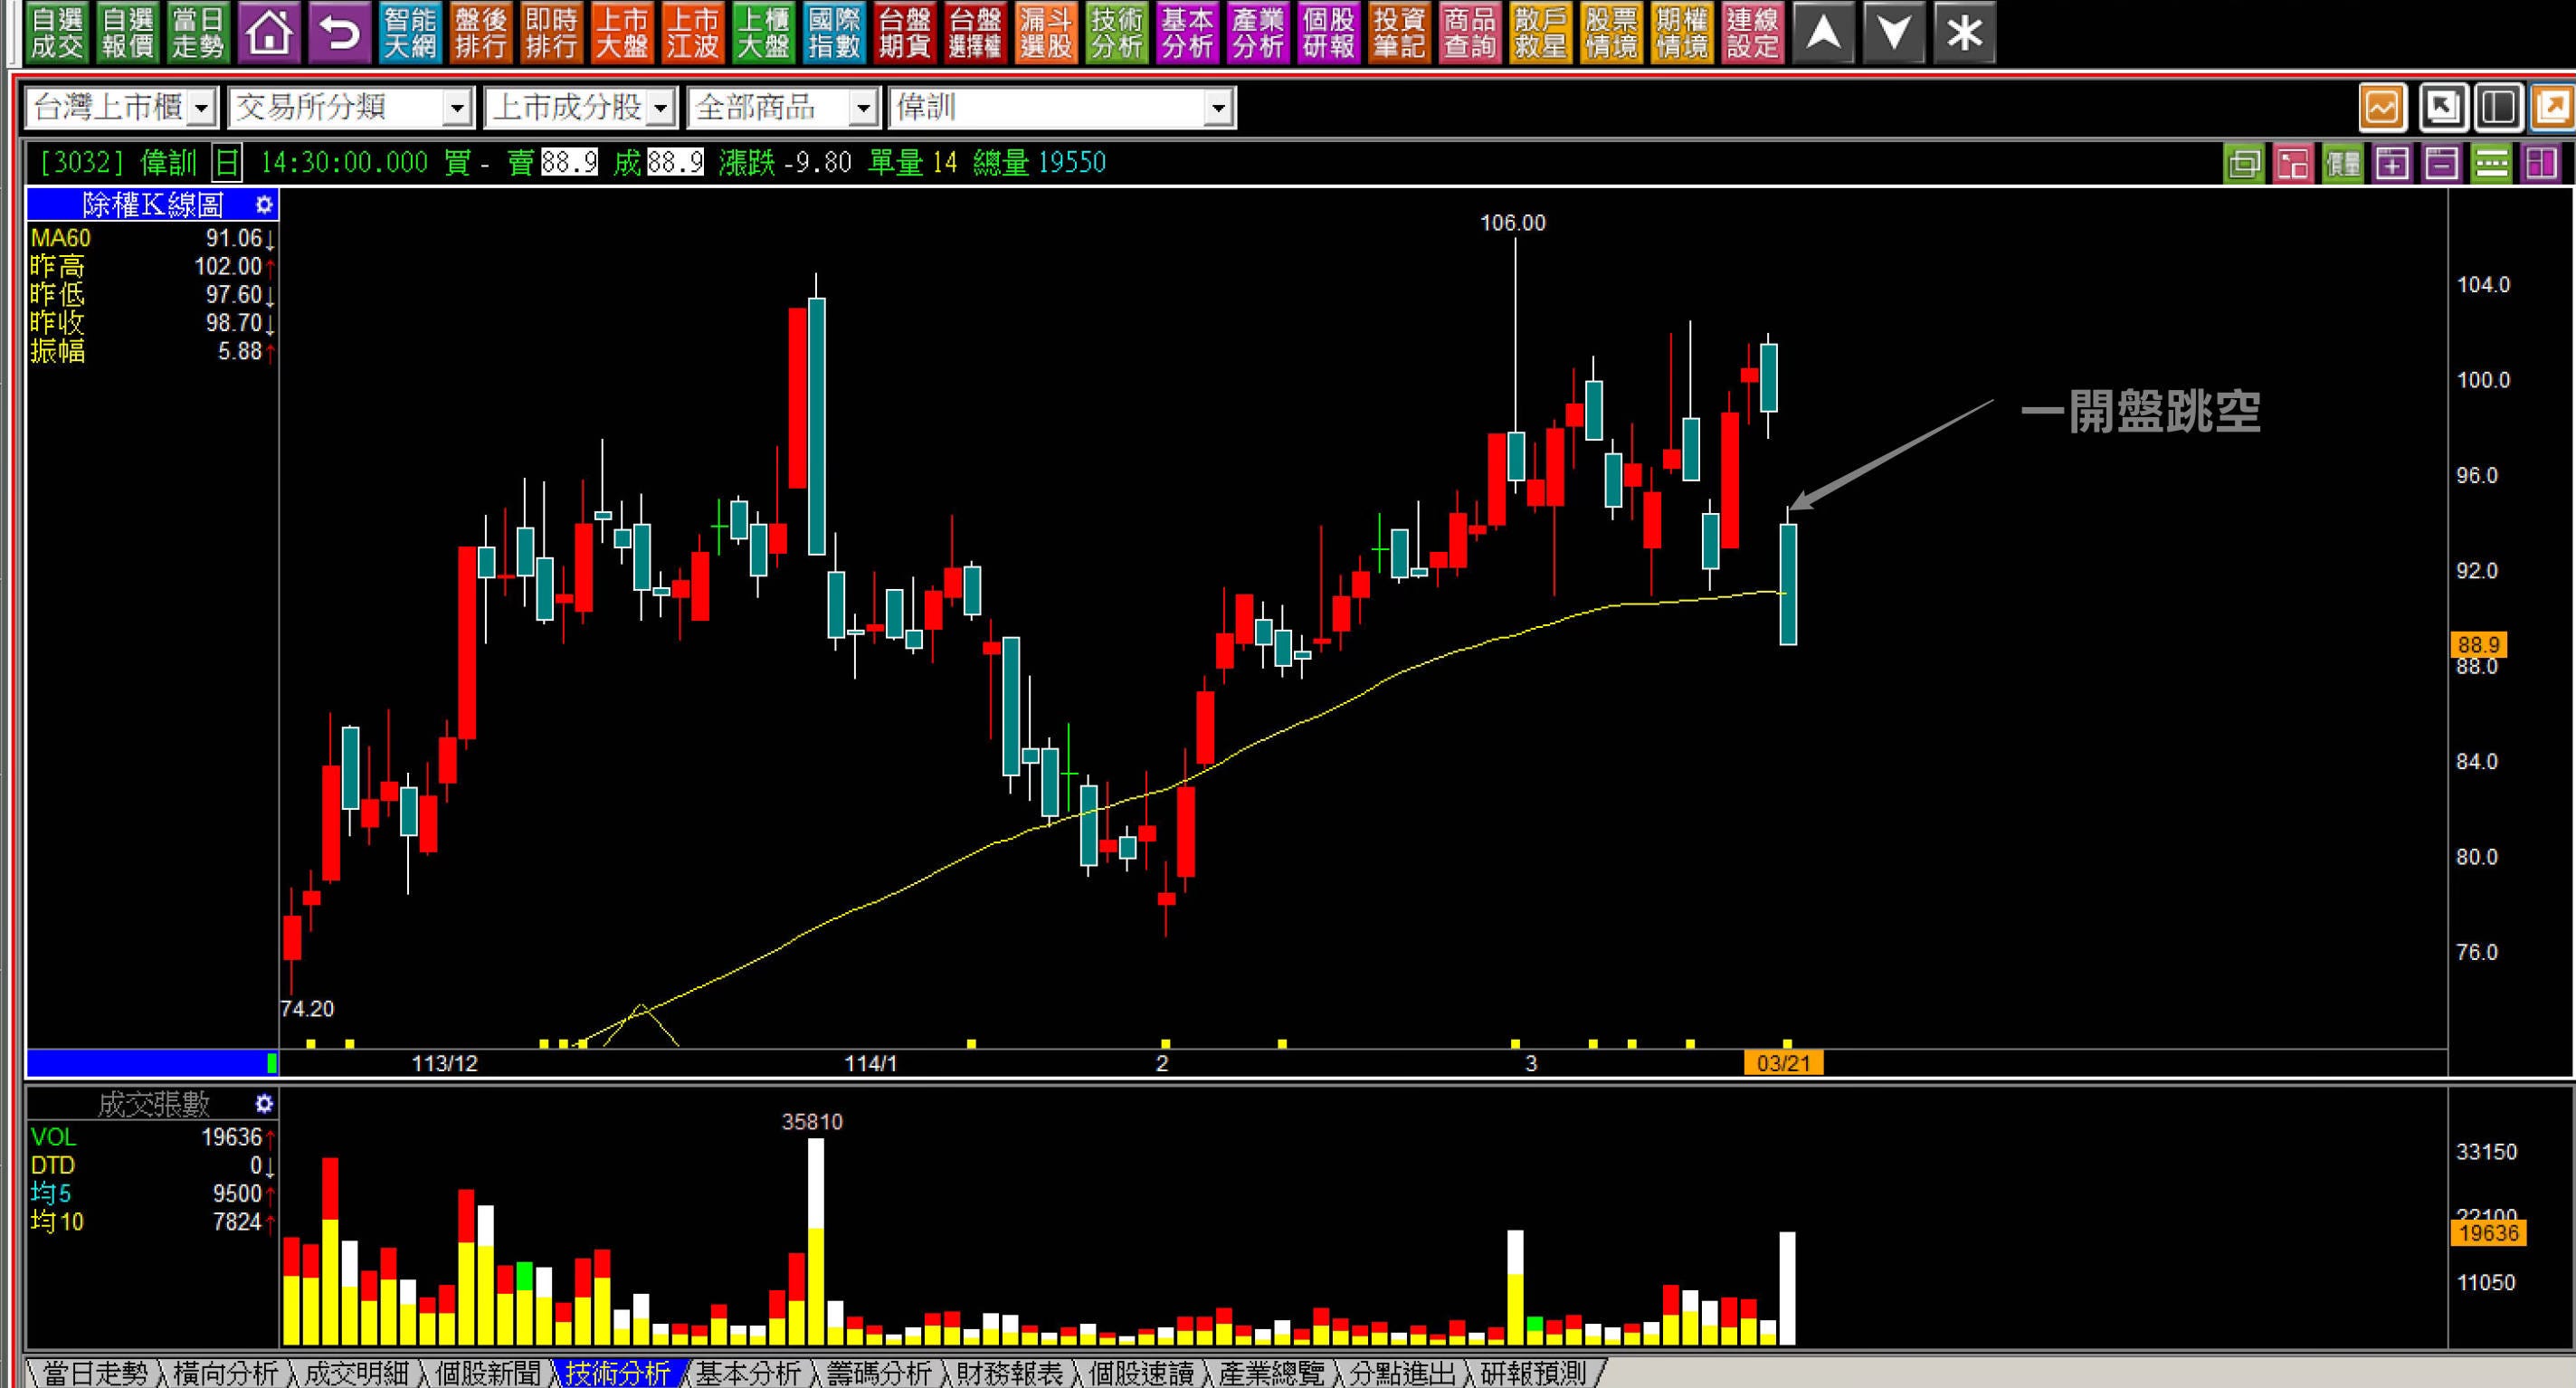Viewport: 2576px width, 1388px height.
Task: Click the home icon in top toolbar
Action: click(x=270, y=33)
